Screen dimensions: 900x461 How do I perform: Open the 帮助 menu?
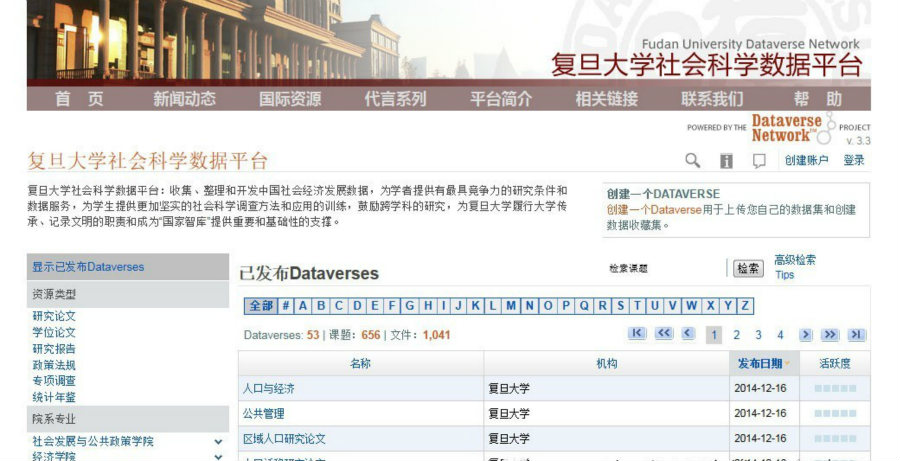pyautogui.click(x=818, y=99)
